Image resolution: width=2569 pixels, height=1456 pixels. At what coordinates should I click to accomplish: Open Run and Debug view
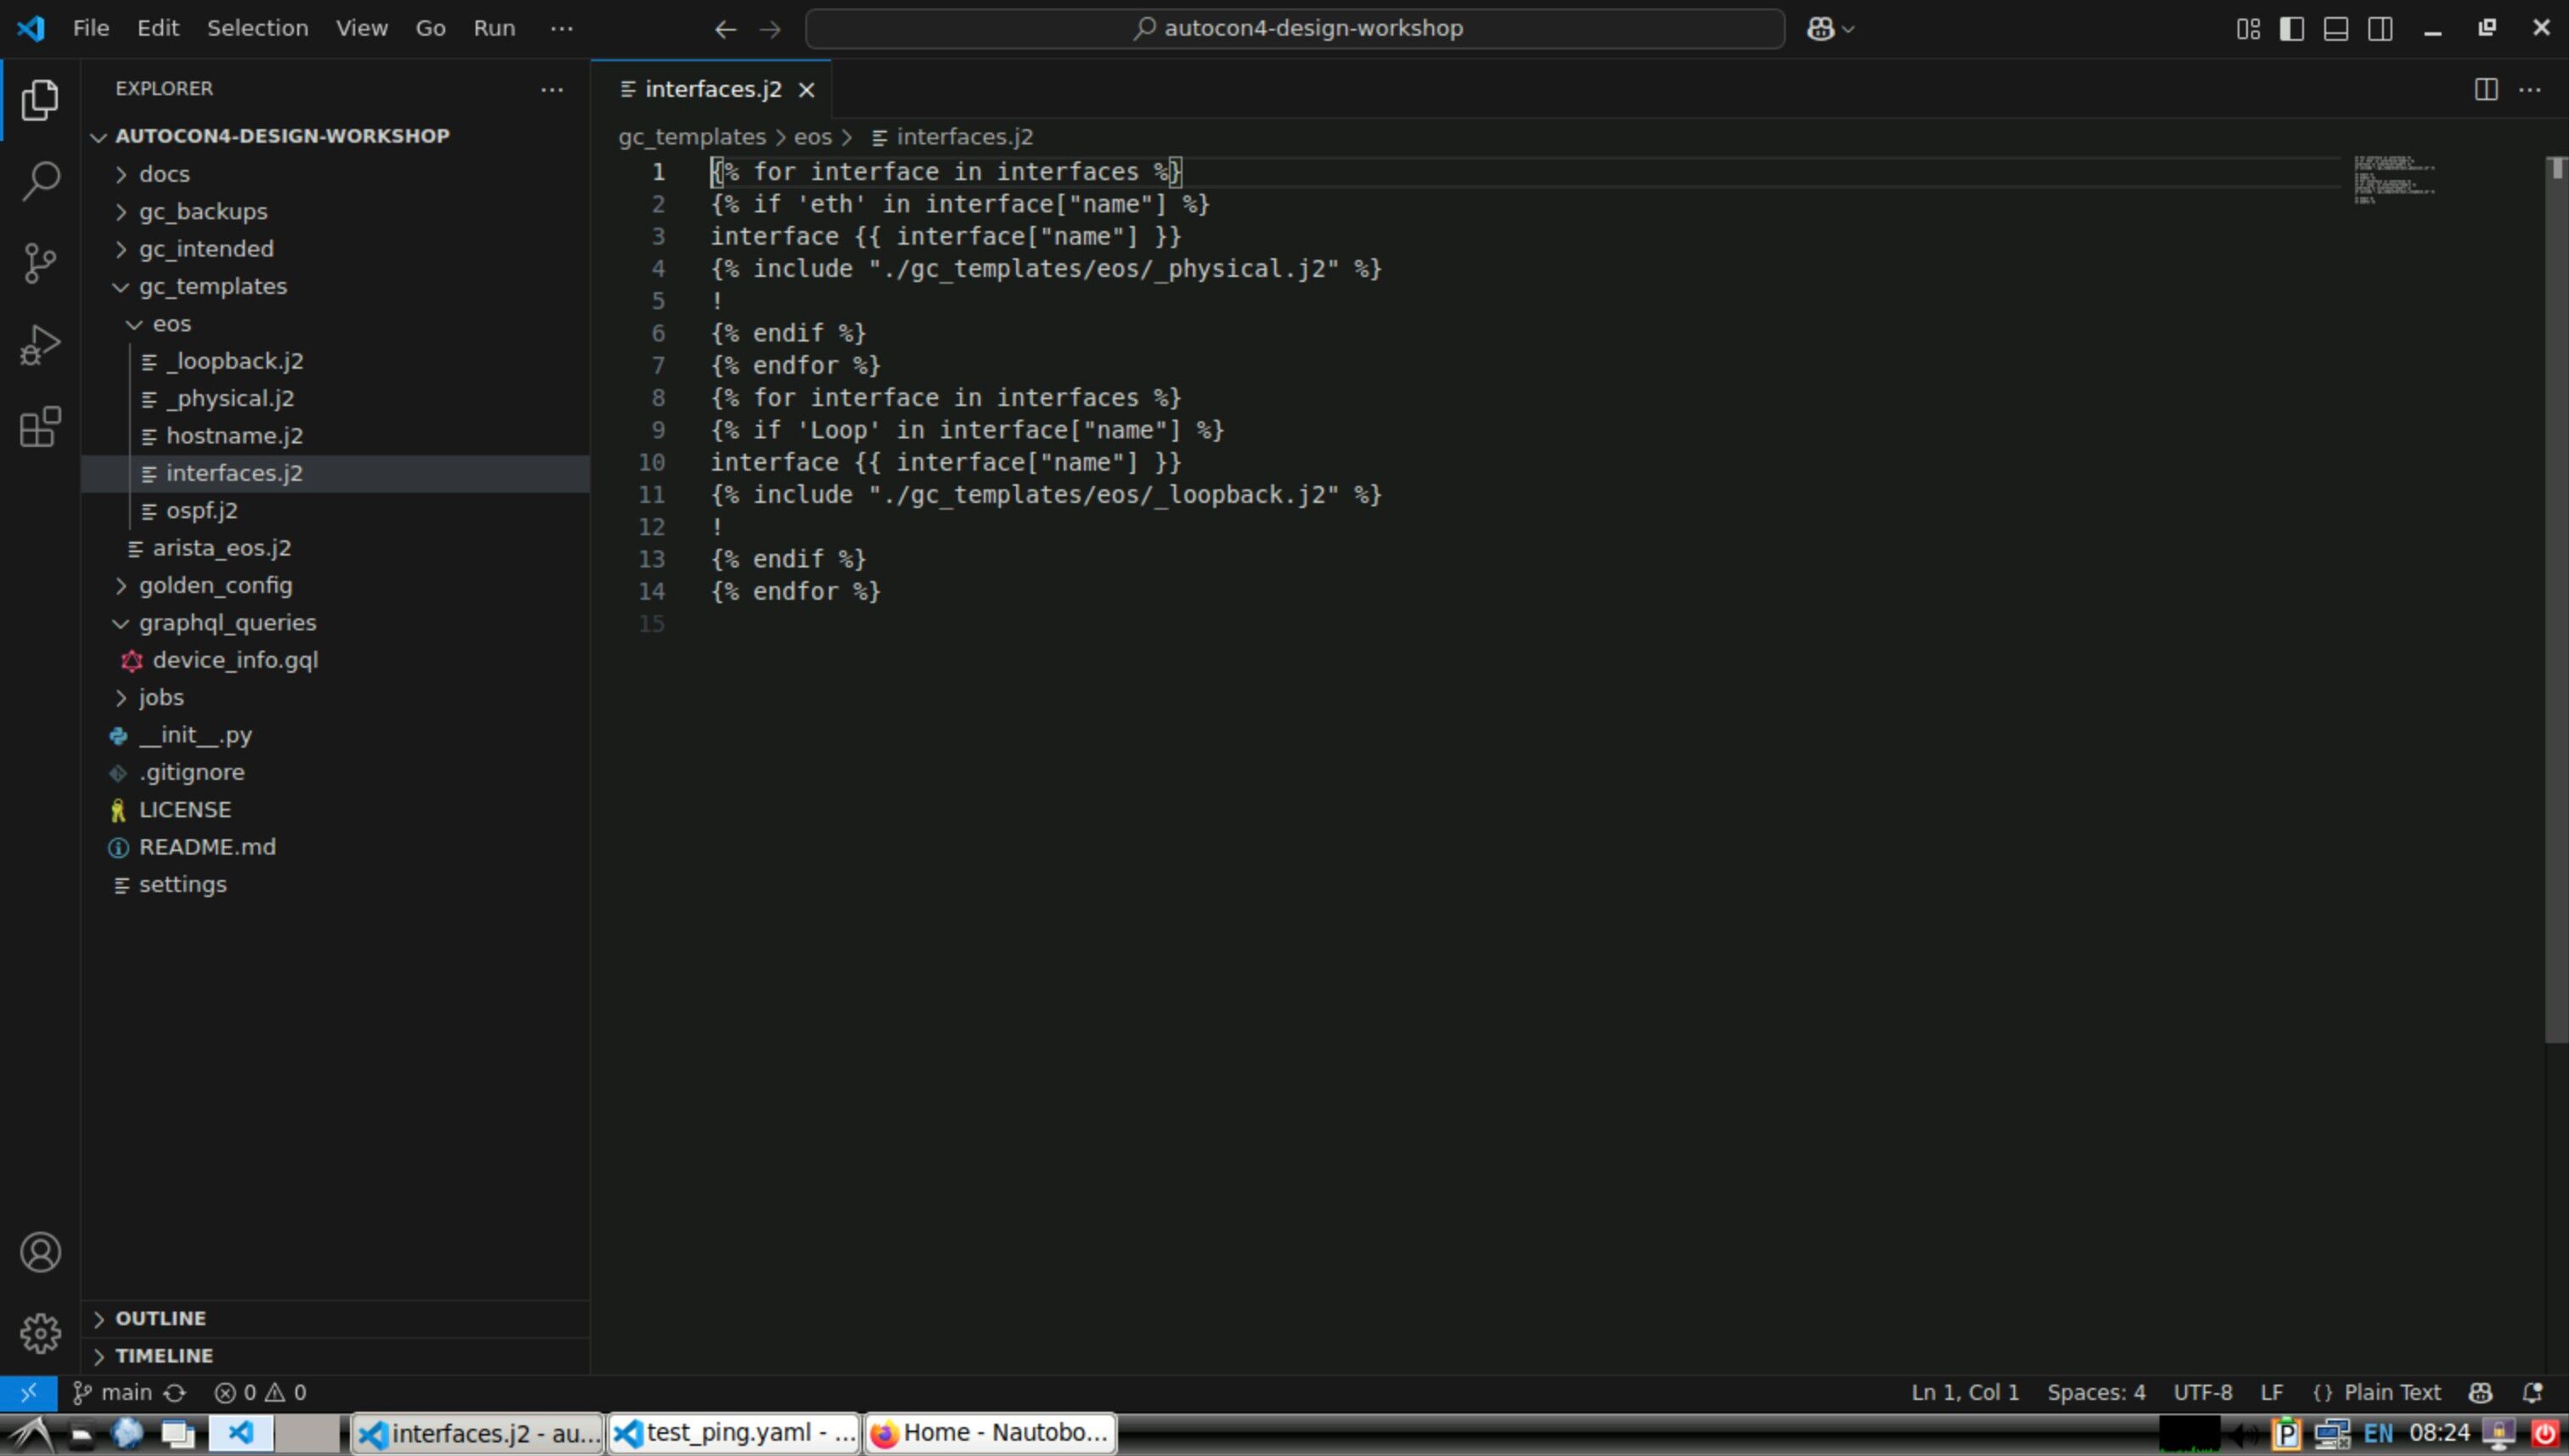click(40, 345)
